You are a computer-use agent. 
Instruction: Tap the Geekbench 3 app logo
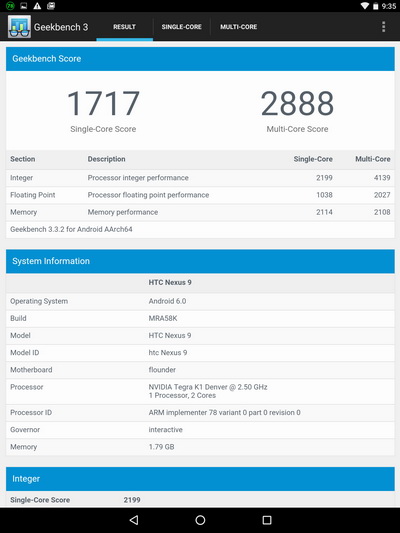click(x=19, y=27)
